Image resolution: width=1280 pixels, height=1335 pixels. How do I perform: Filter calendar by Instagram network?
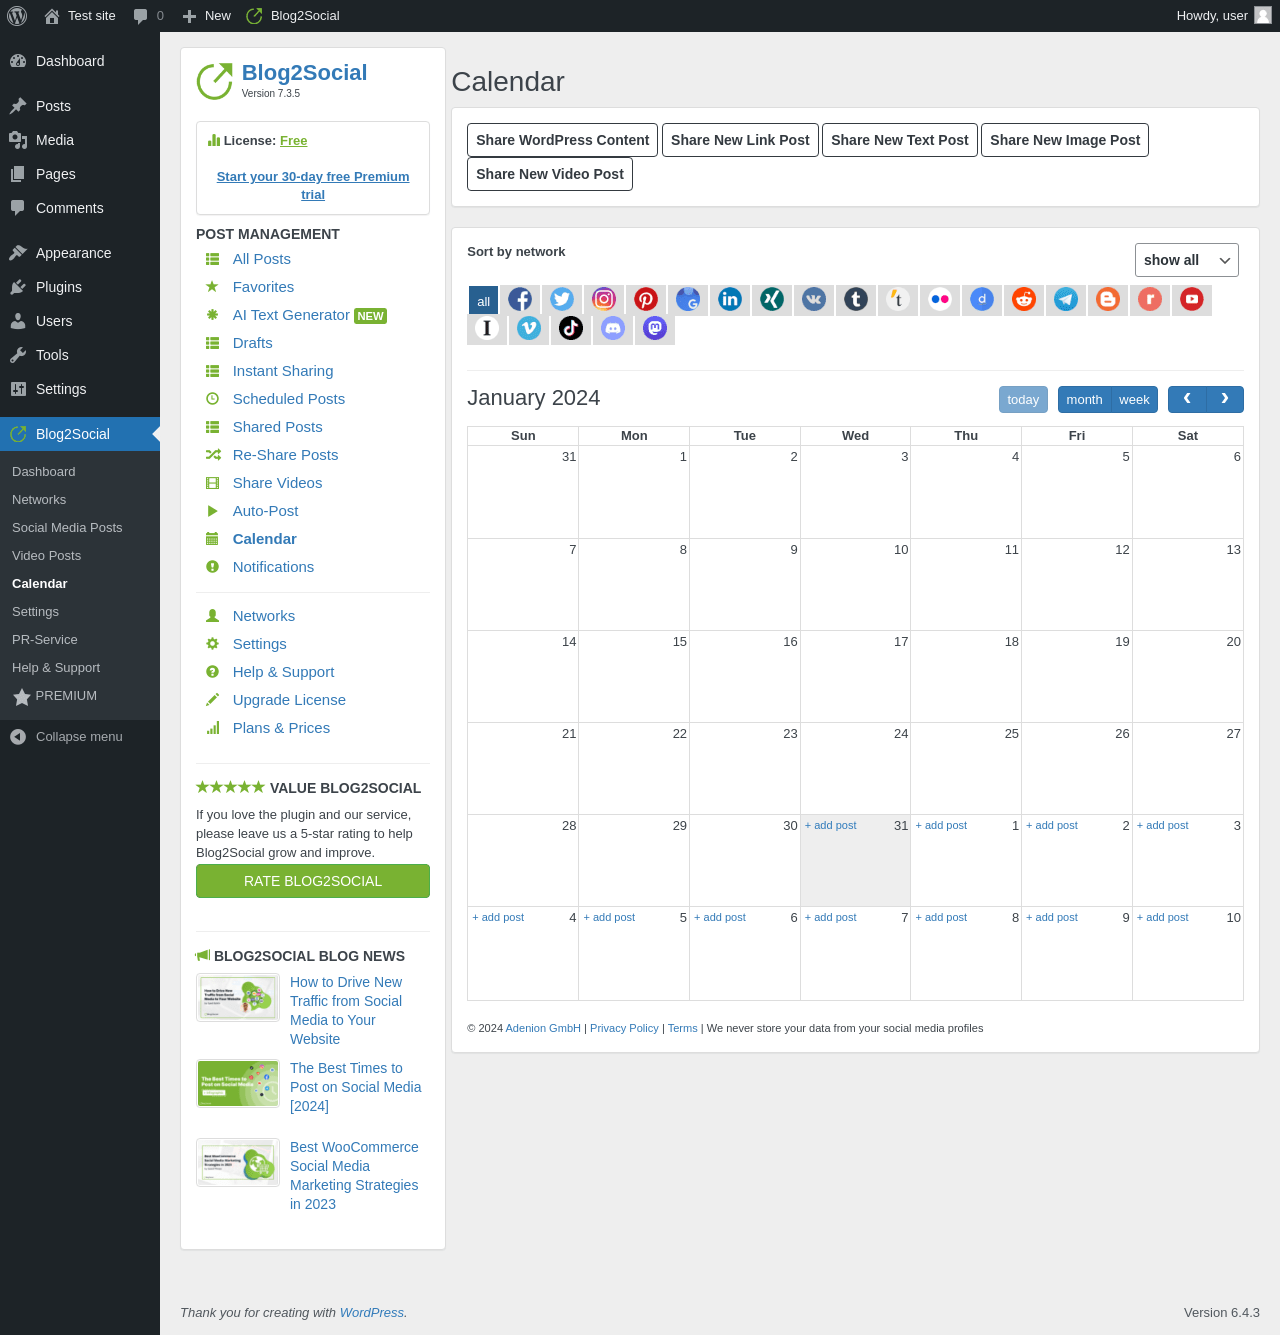pyautogui.click(x=604, y=299)
